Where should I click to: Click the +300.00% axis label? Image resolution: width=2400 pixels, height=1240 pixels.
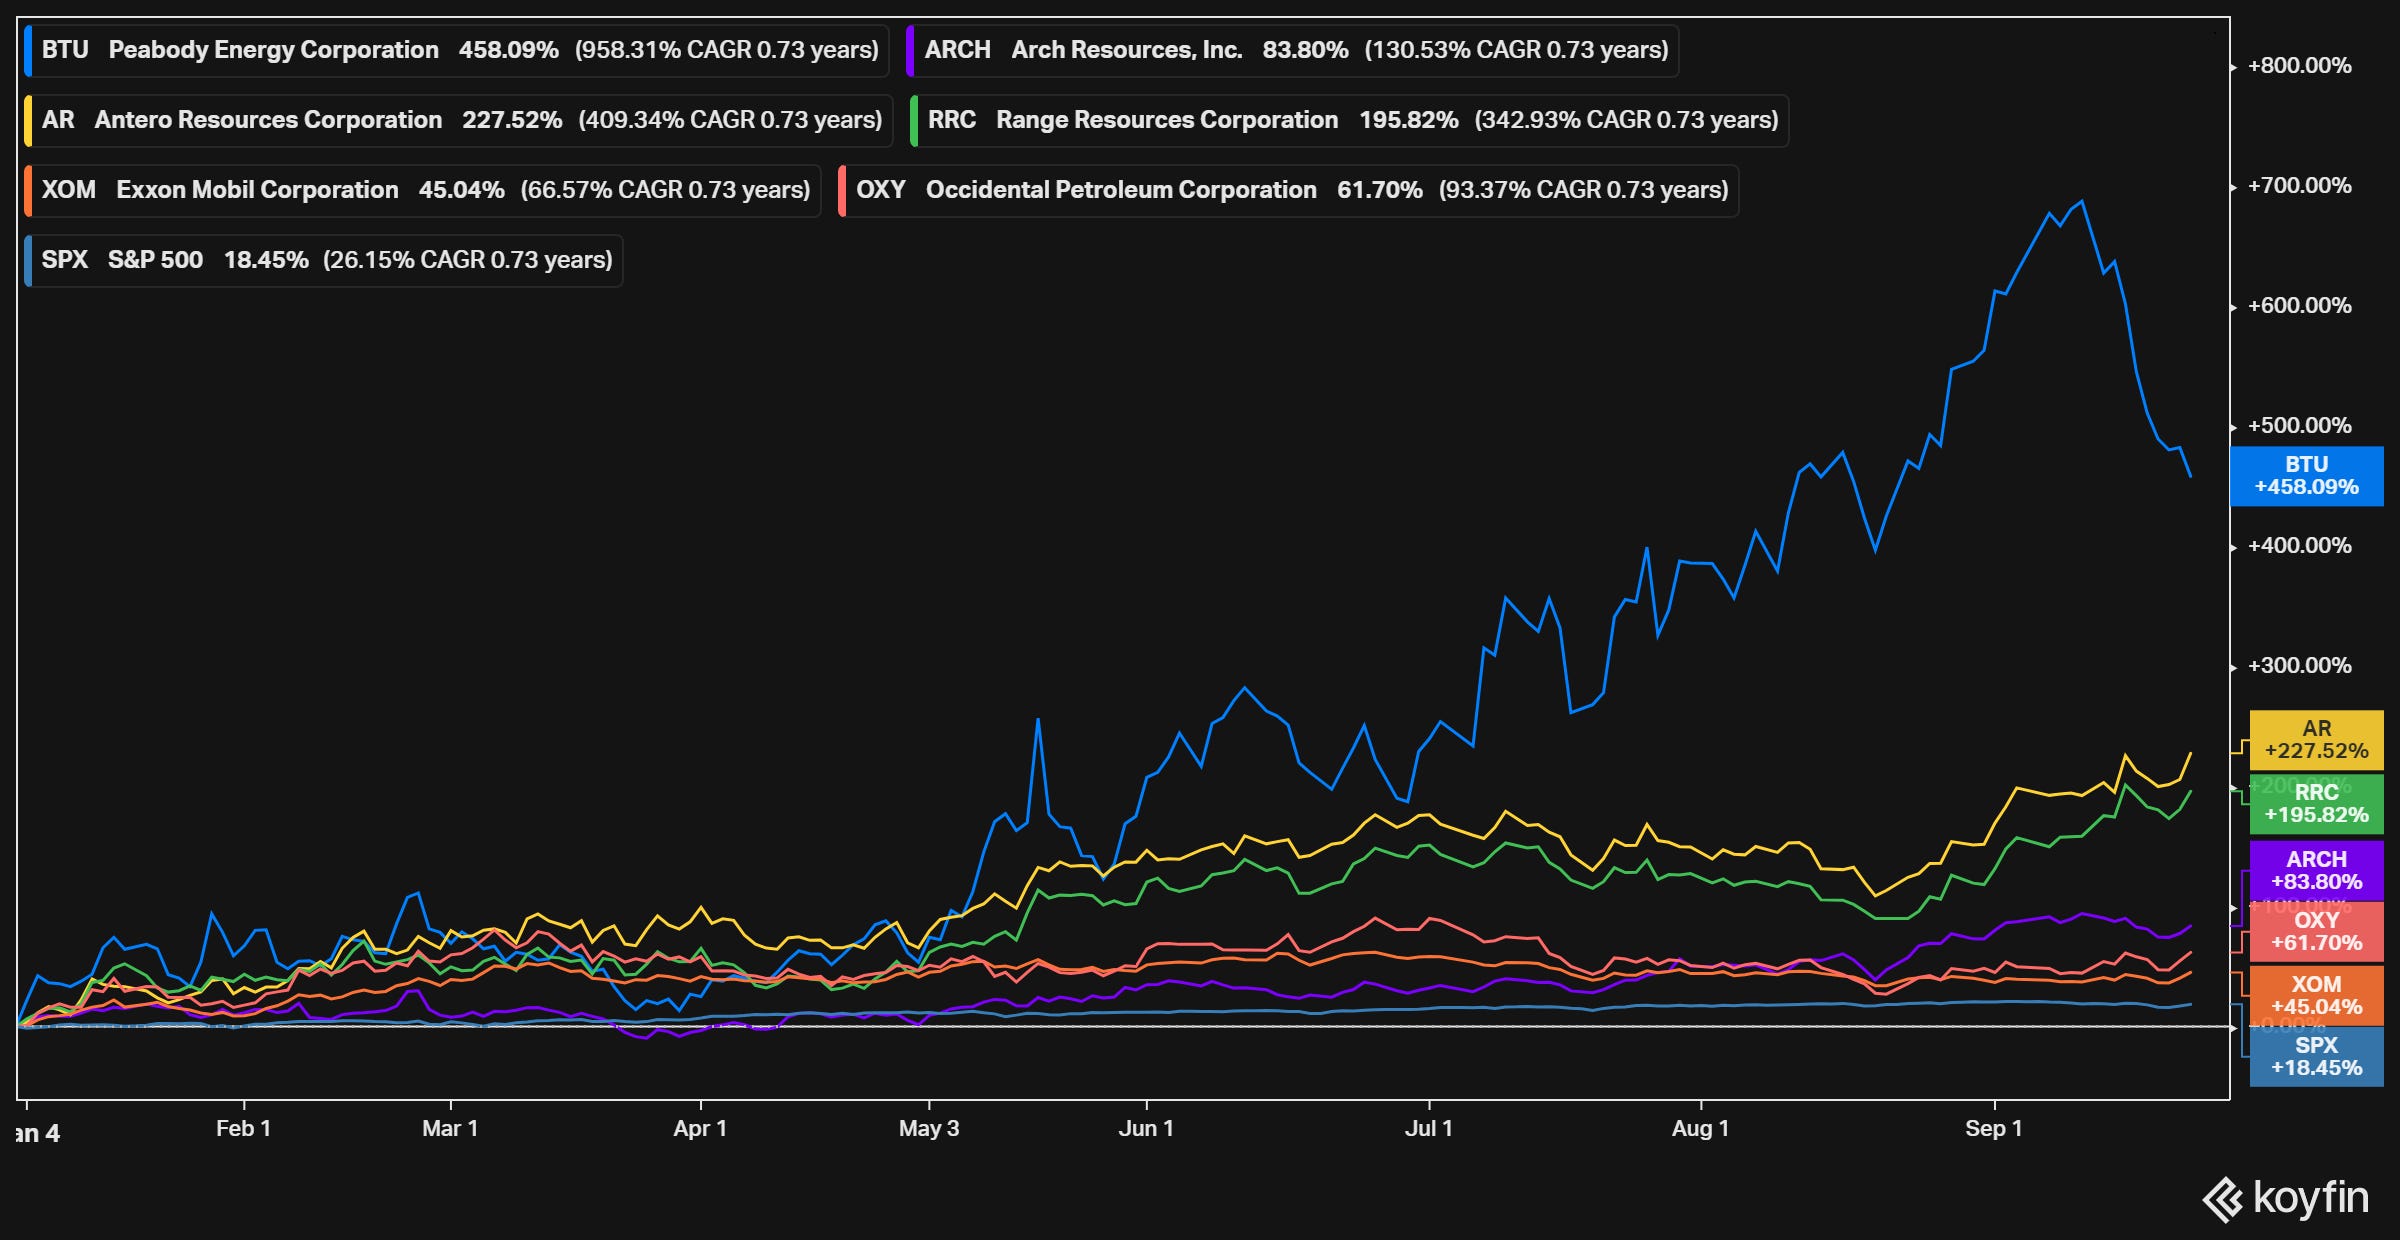[x=2299, y=666]
